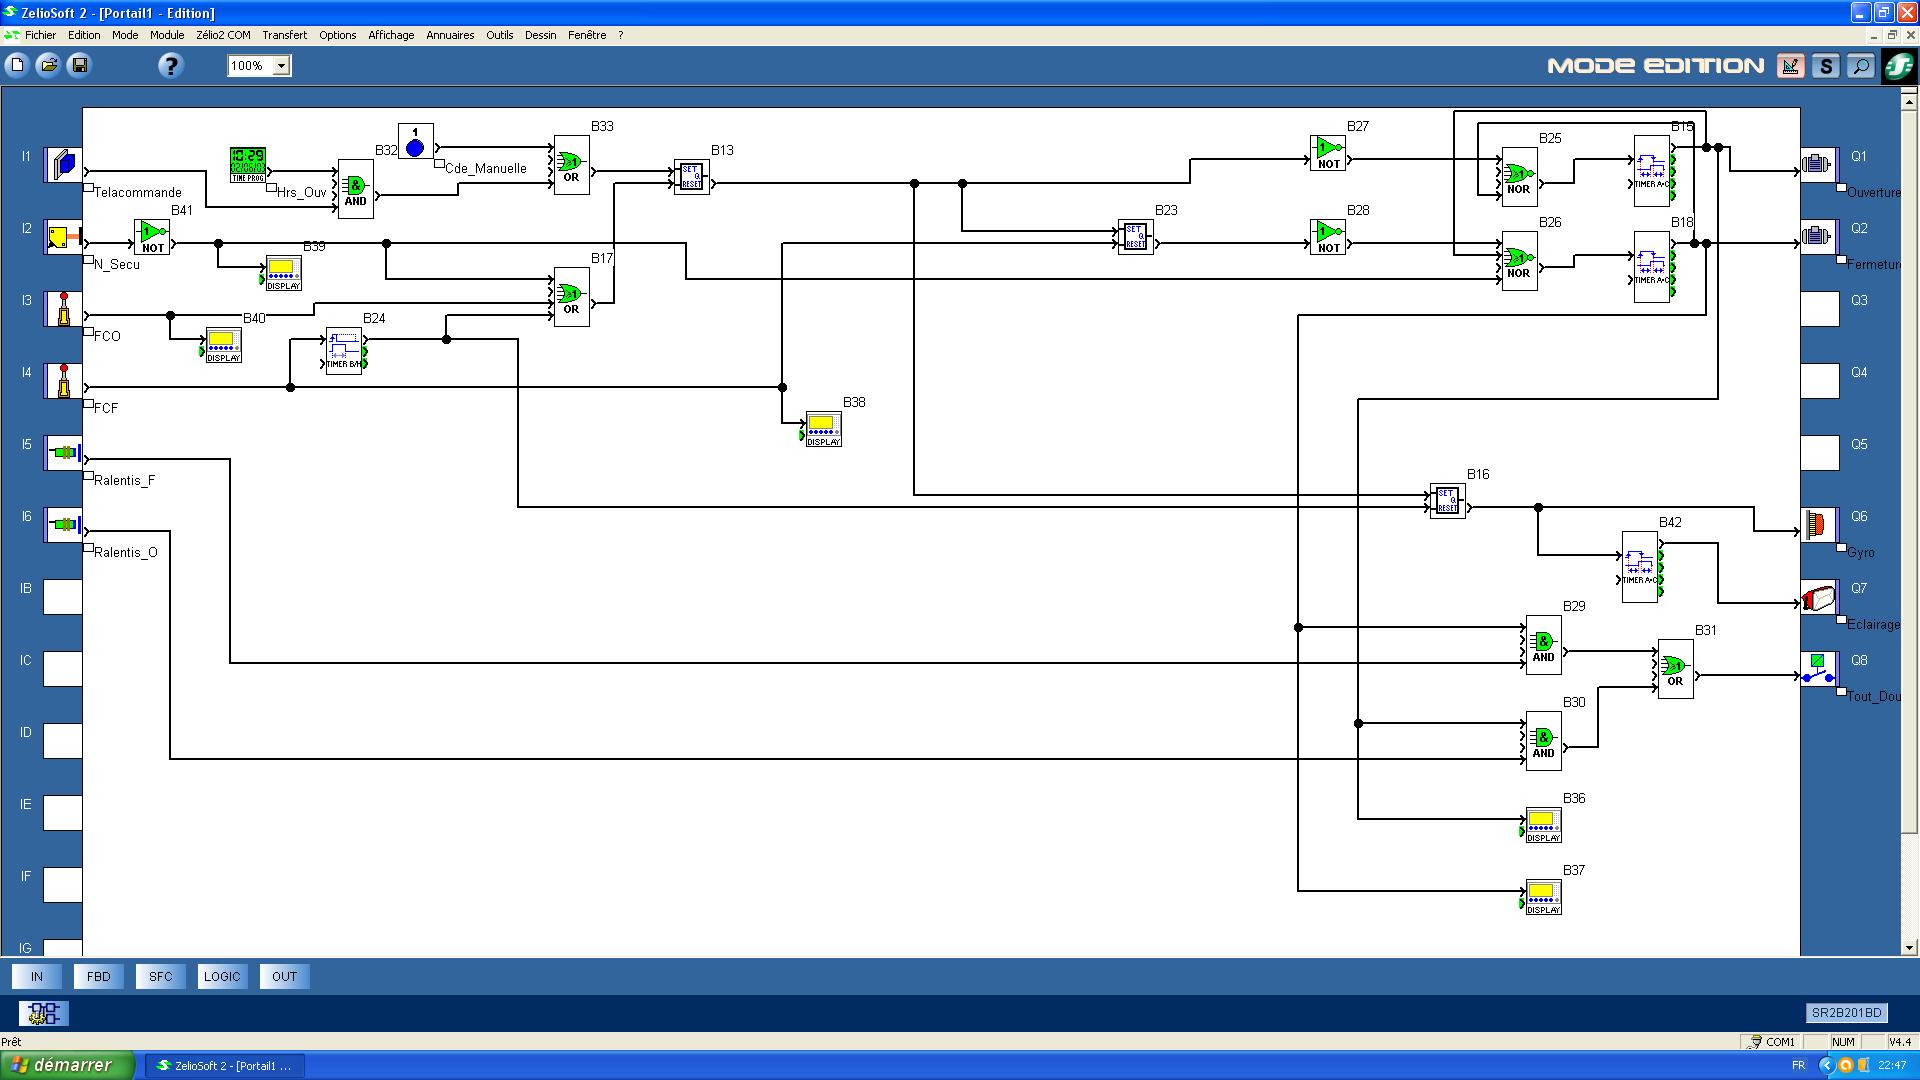Screen dimensions: 1920x1080
Task: Switch to the FBD function tab
Action: tap(99, 977)
